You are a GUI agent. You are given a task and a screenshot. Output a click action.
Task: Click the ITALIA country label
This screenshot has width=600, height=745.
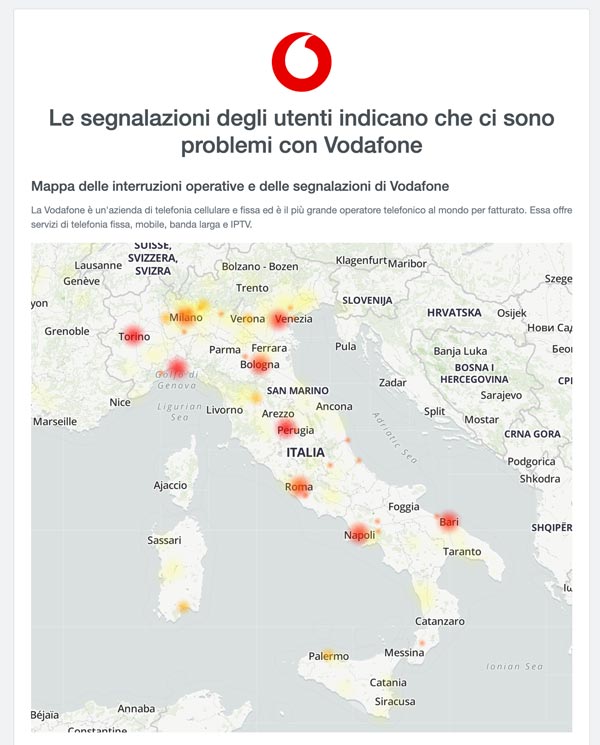305,452
